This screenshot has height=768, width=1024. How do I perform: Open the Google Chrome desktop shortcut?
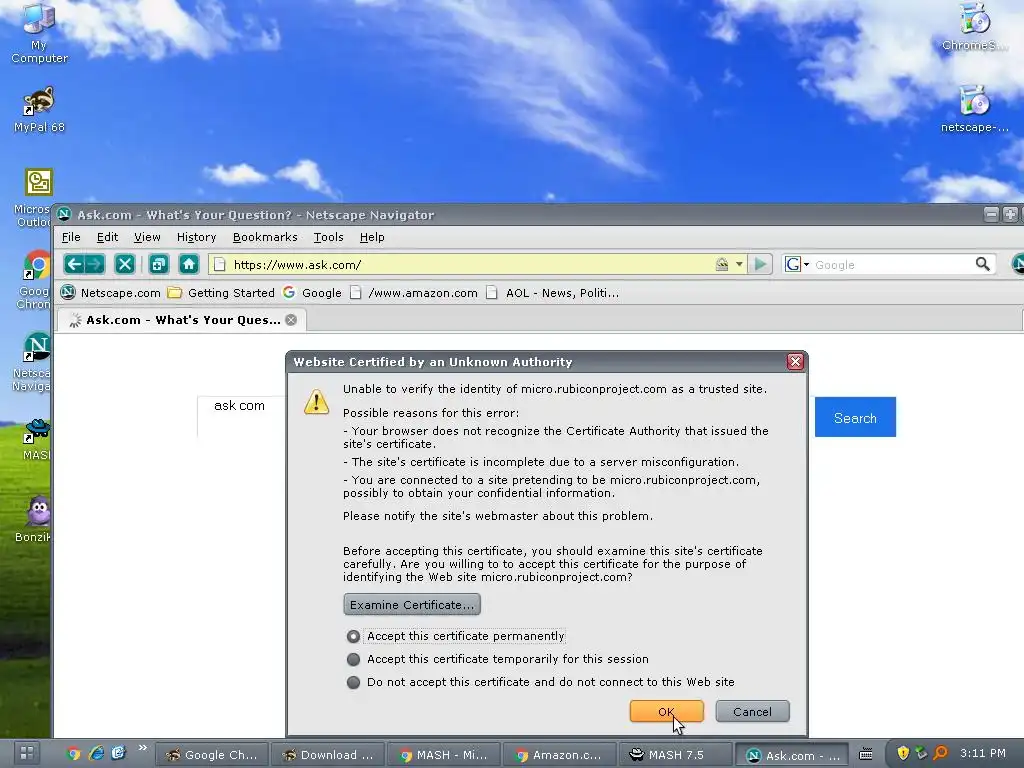(x=37, y=280)
